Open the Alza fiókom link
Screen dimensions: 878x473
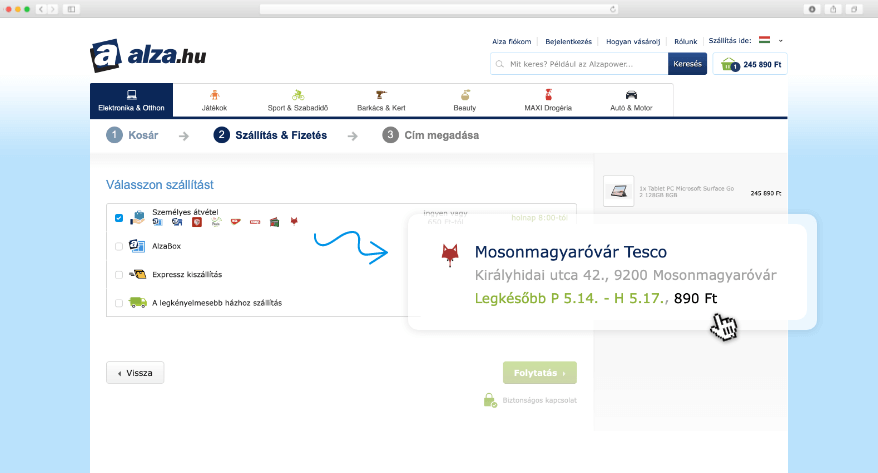point(511,41)
